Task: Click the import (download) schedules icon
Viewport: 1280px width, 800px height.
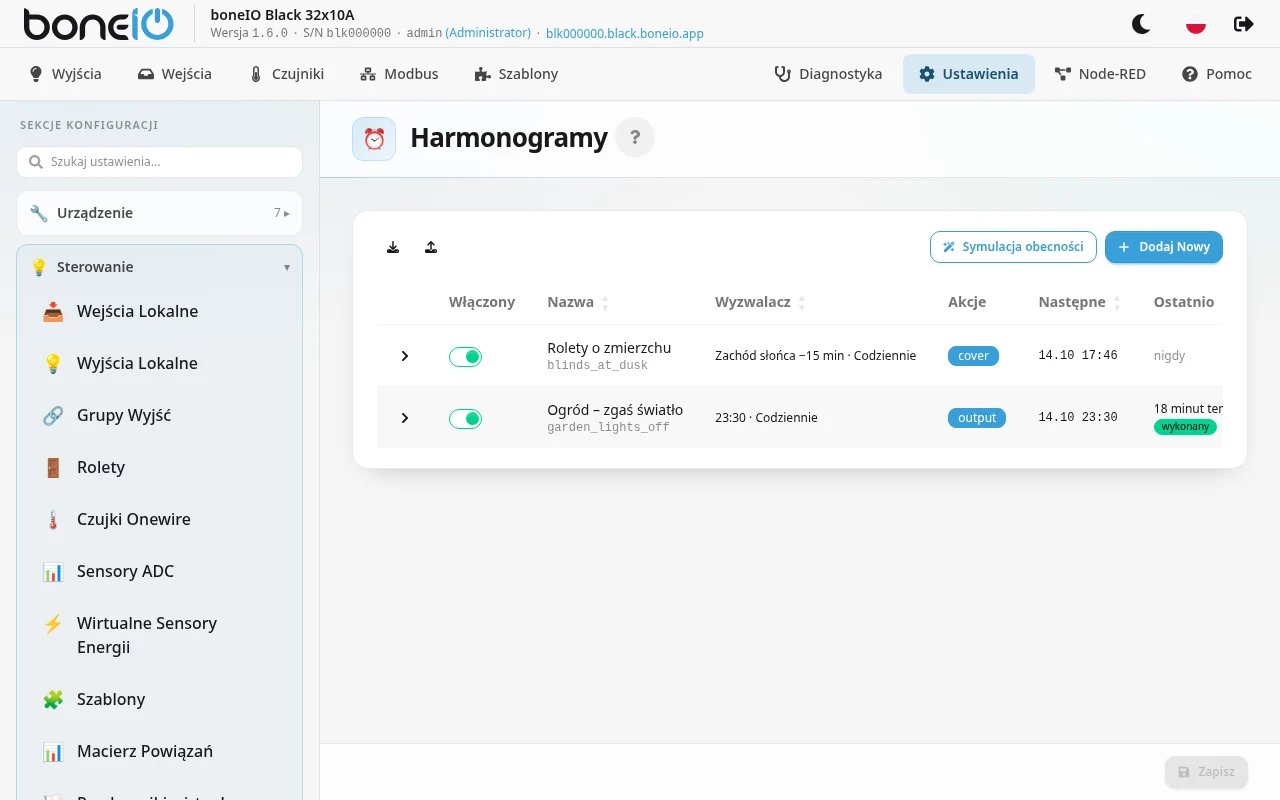Action: click(393, 247)
